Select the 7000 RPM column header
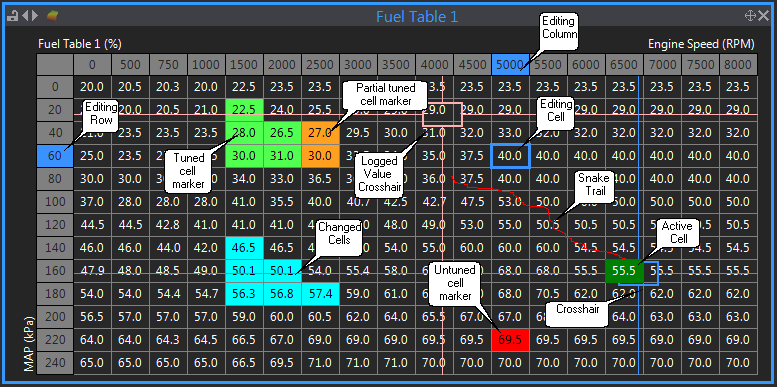The height and width of the screenshot is (387, 777). [662, 65]
